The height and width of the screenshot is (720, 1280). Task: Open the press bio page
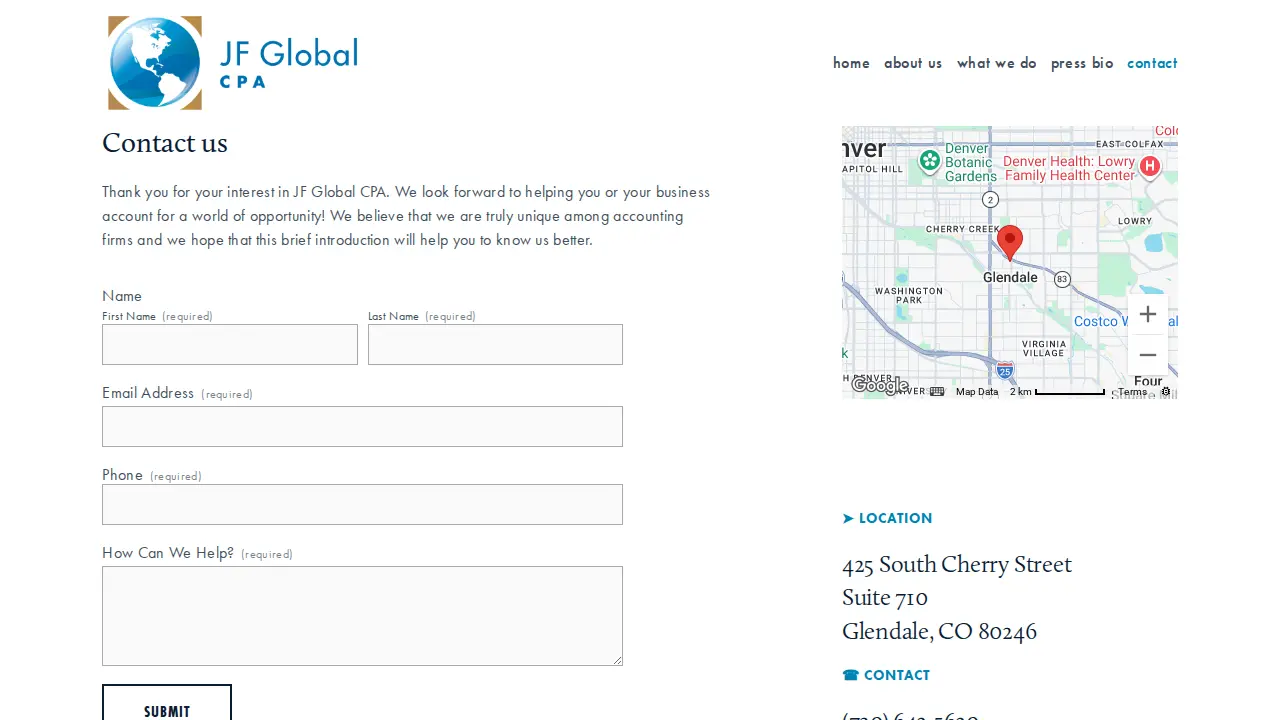1082,63
